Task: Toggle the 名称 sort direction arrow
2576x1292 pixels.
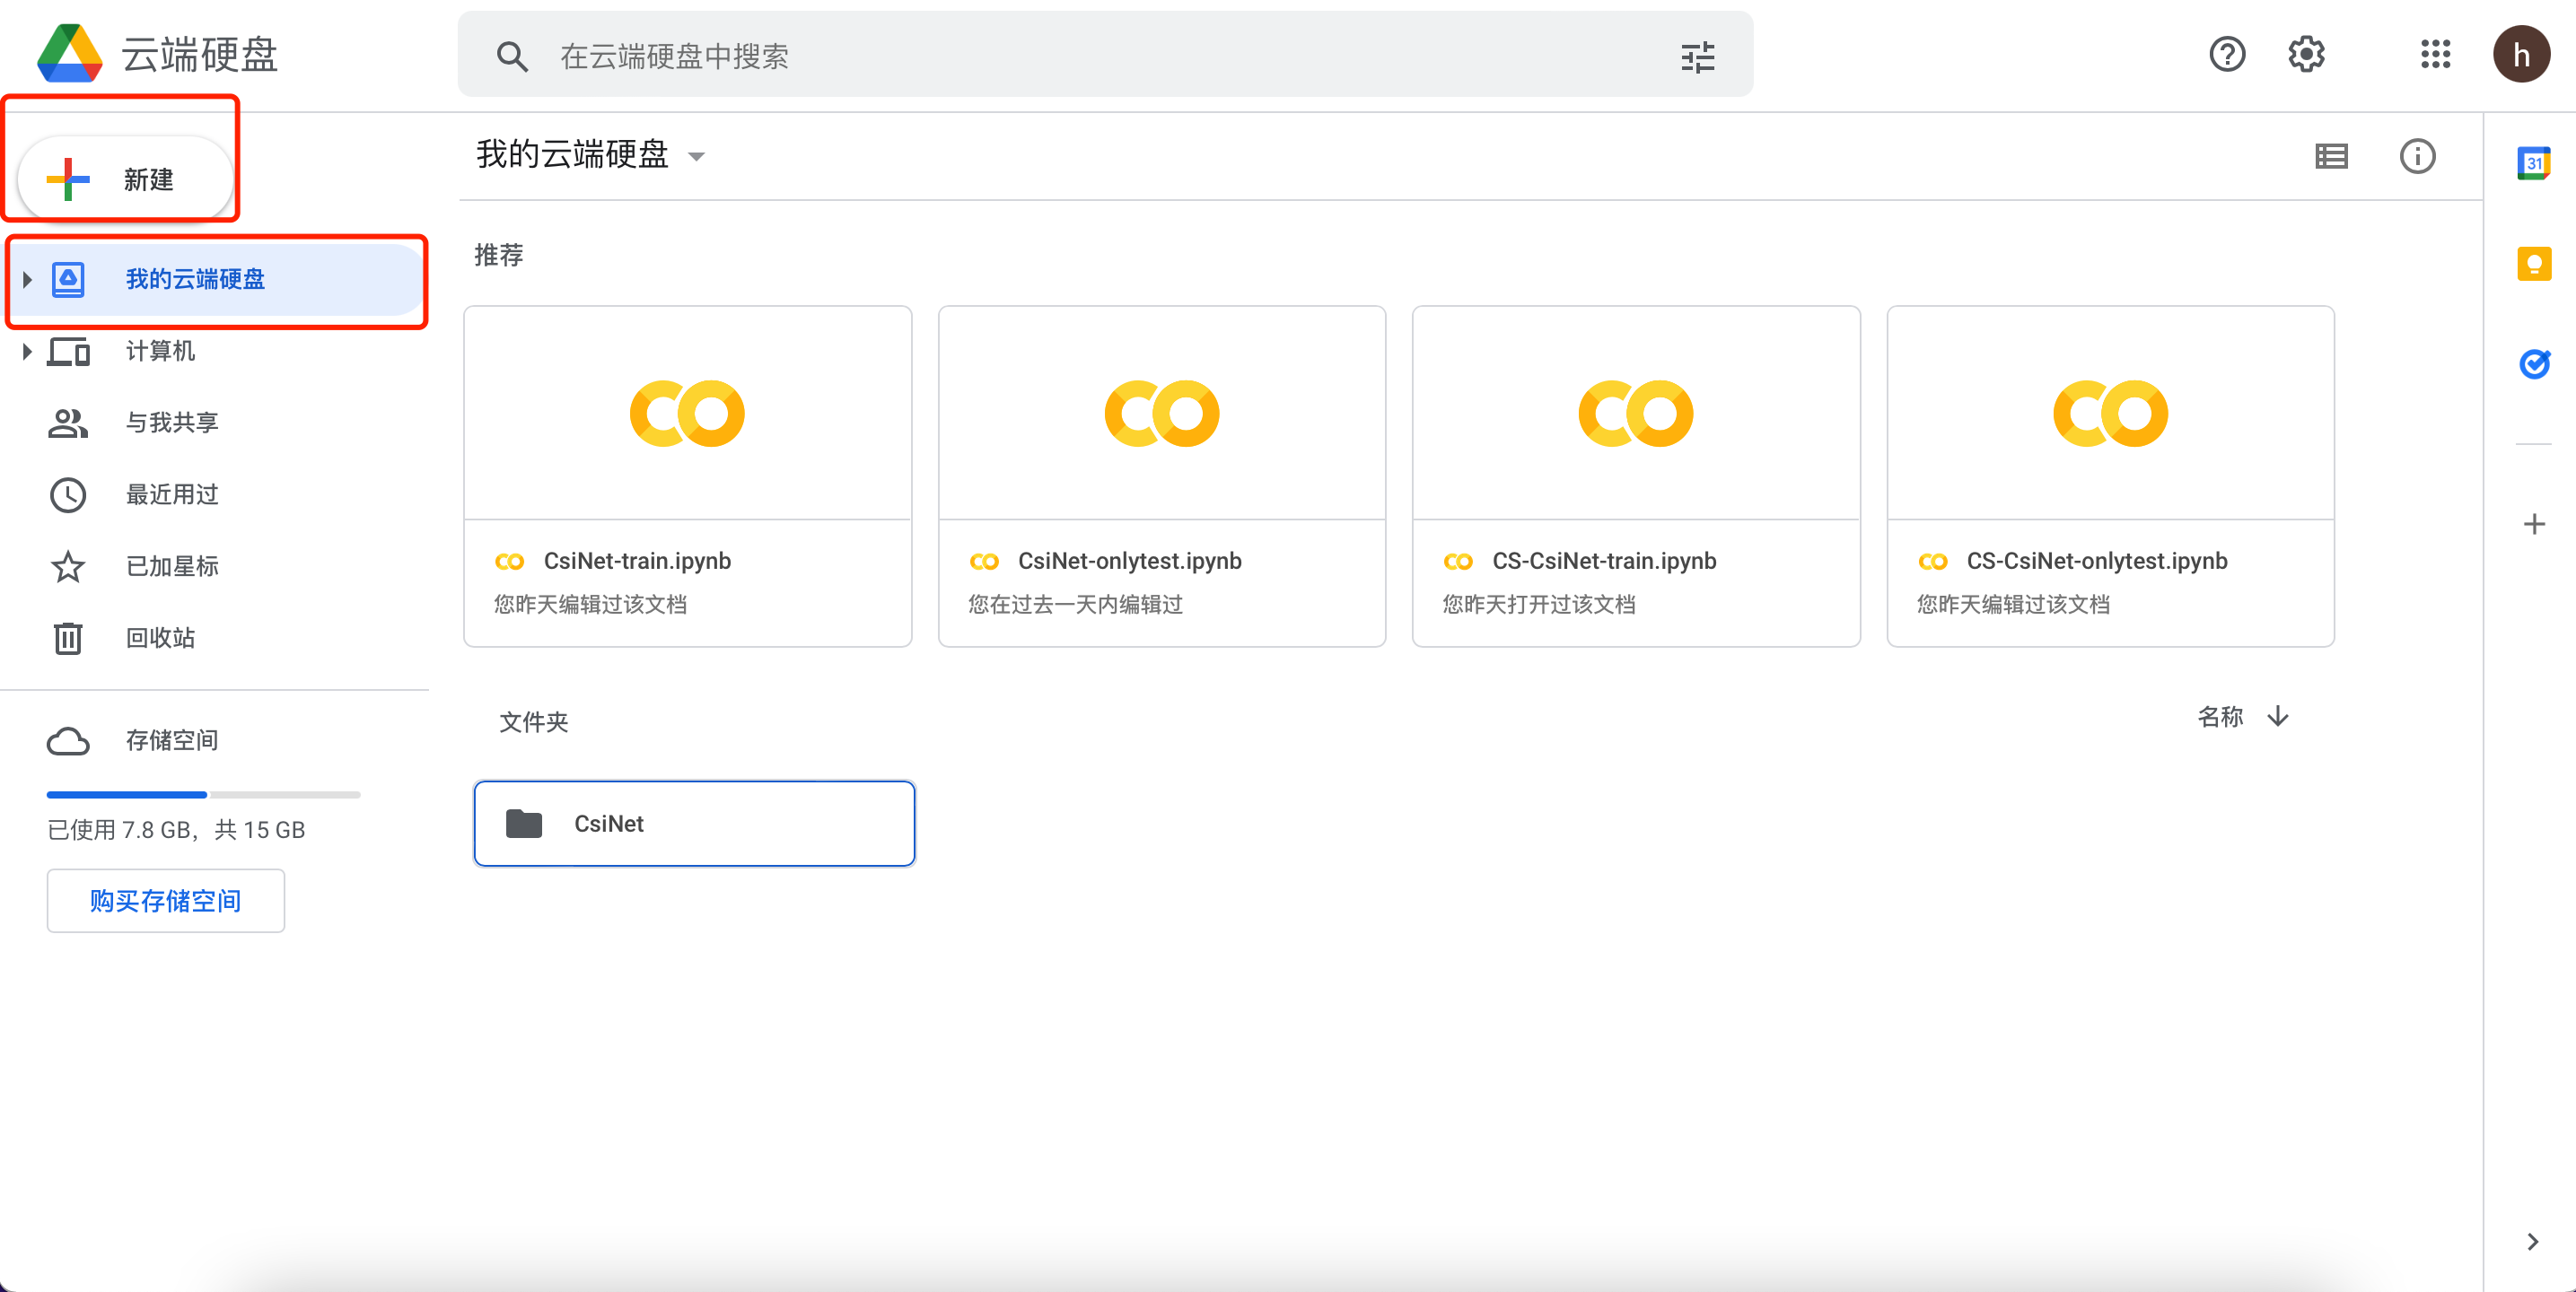Action: (2278, 717)
